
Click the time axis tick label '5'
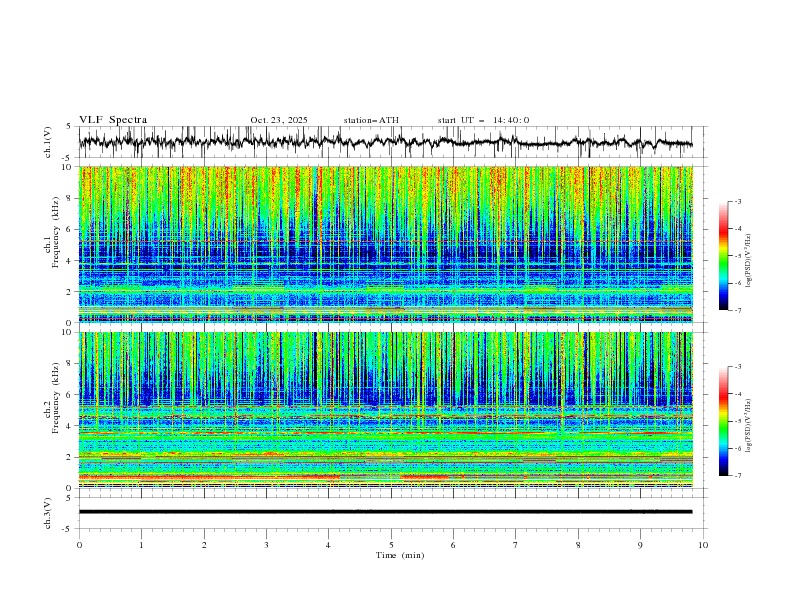pyautogui.click(x=391, y=545)
